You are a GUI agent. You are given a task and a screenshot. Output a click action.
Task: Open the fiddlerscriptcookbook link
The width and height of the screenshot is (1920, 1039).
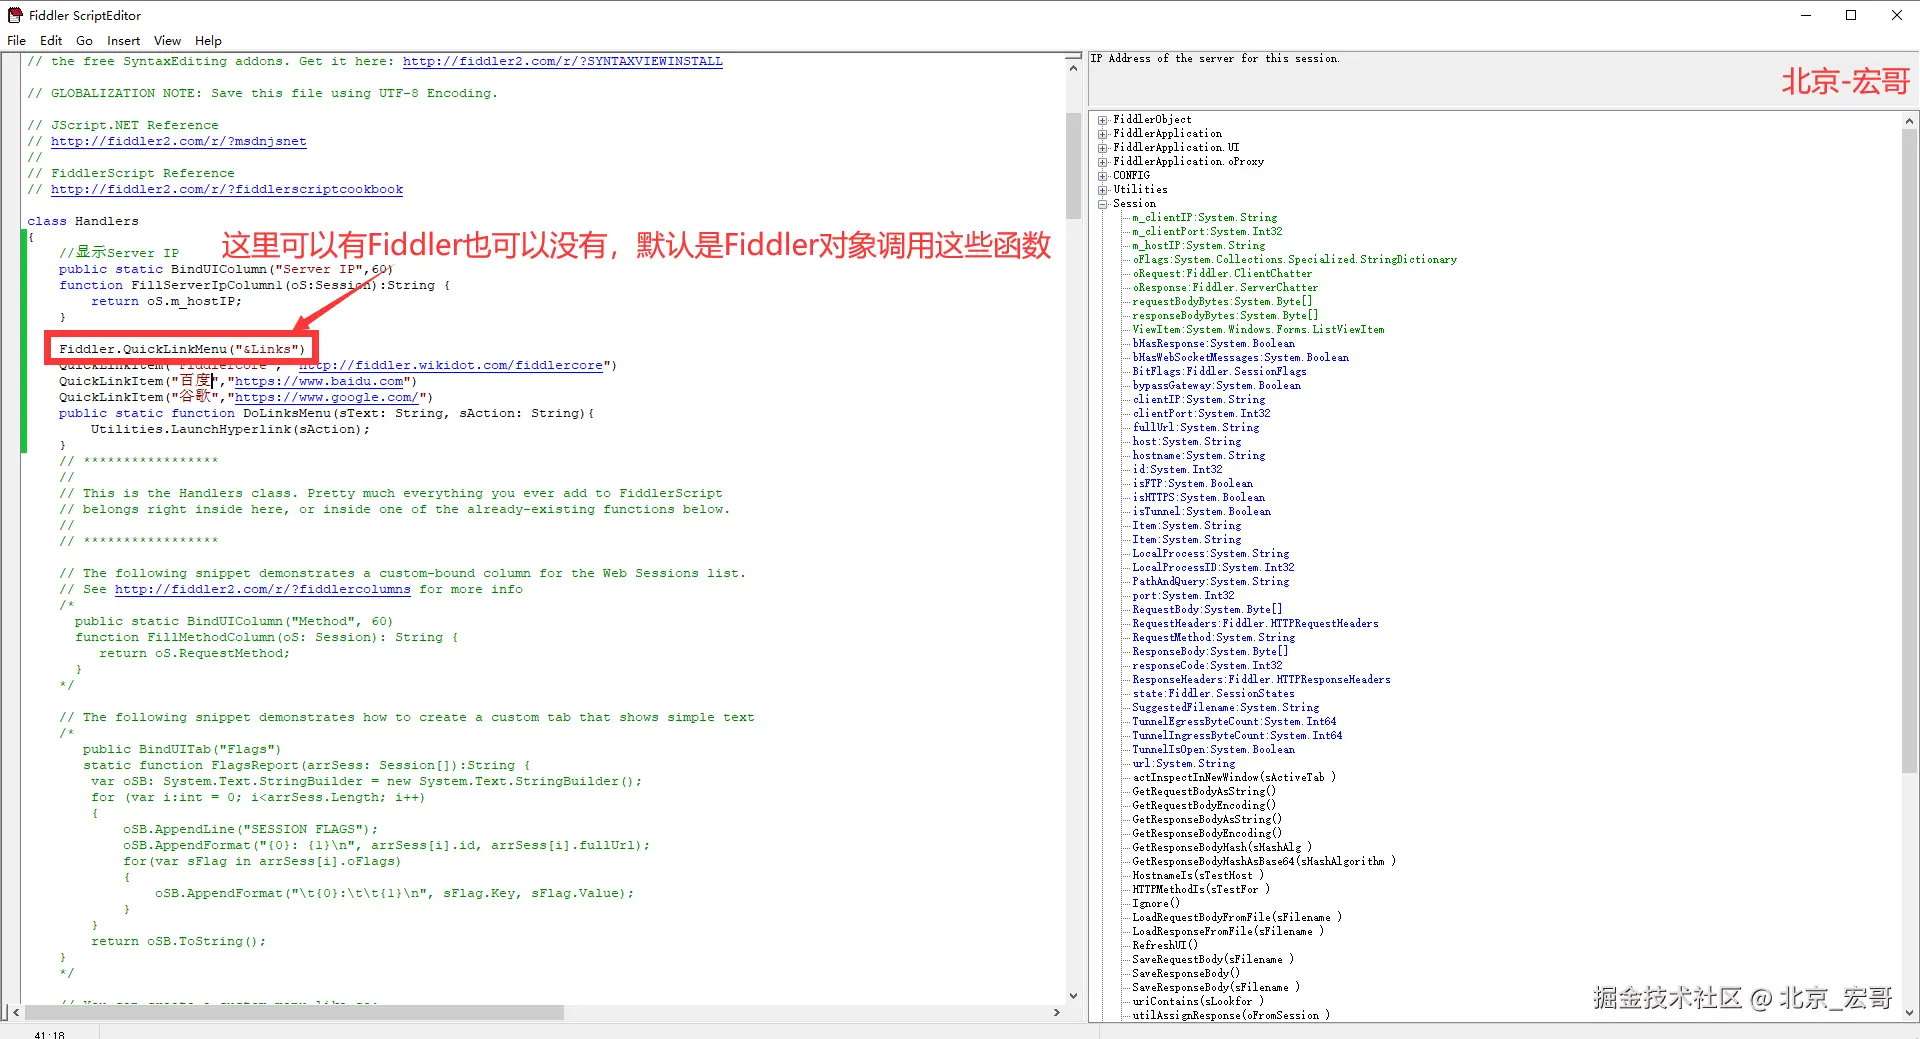pyautogui.click(x=227, y=190)
